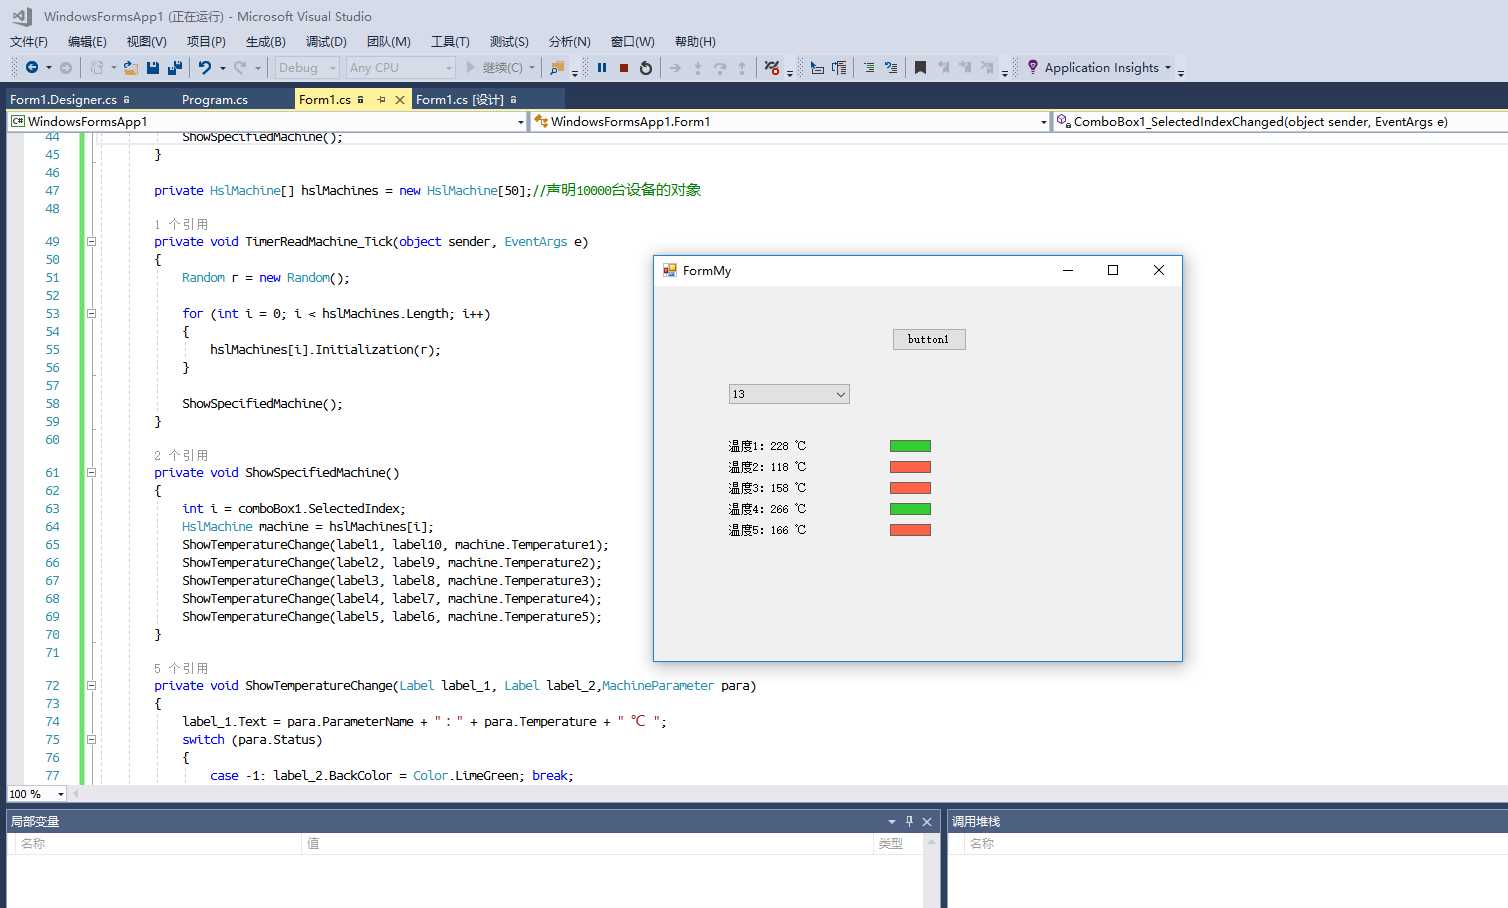The height and width of the screenshot is (908, 1508).
Task: Click the Step Out icon
Action: tap(742, 68)
